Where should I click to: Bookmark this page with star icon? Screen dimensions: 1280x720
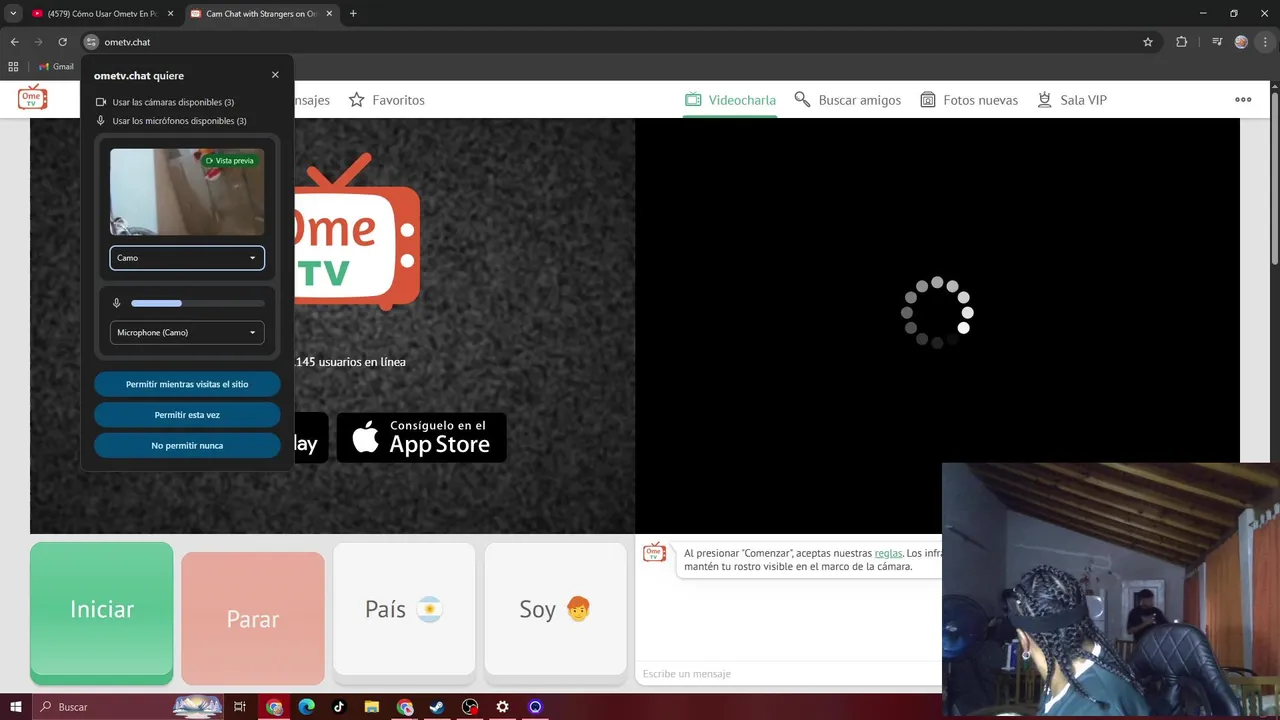pos(1148,42)
